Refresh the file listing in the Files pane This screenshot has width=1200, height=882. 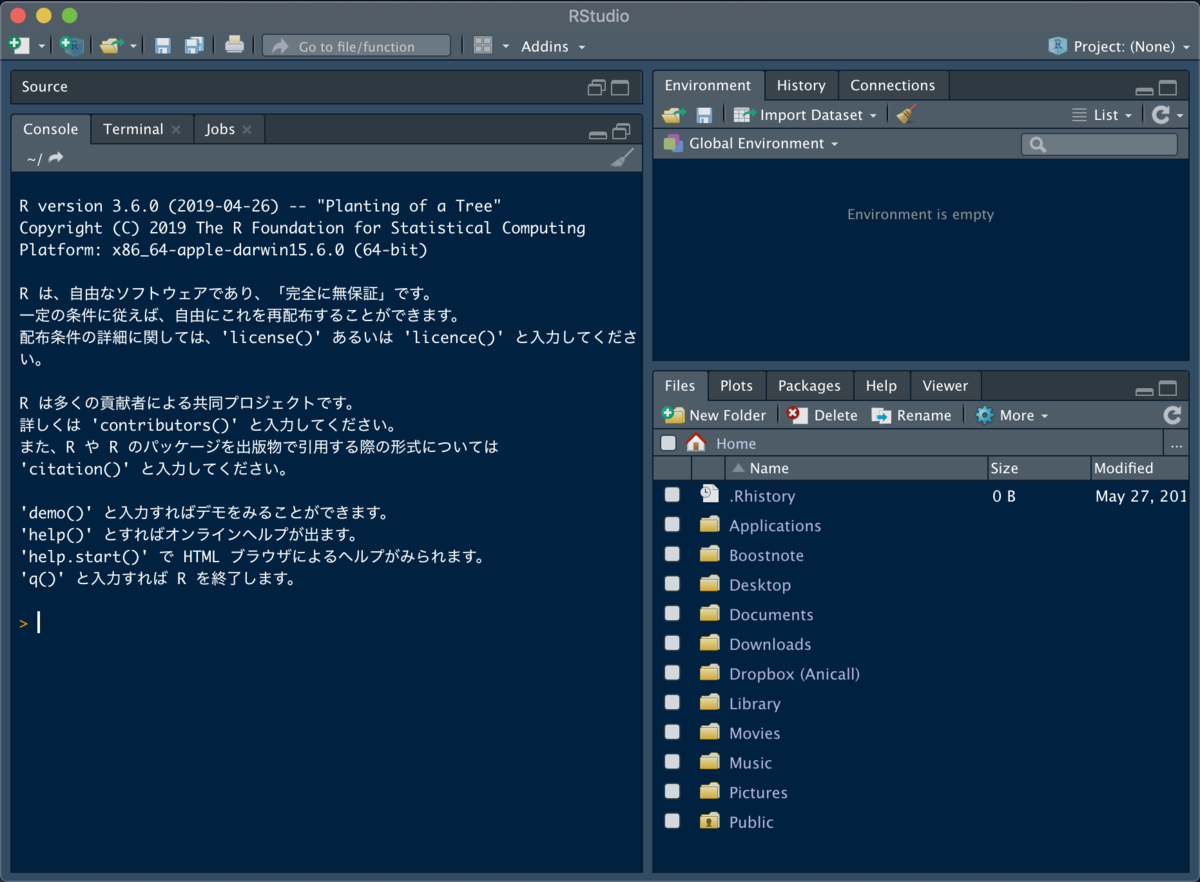1171,415
